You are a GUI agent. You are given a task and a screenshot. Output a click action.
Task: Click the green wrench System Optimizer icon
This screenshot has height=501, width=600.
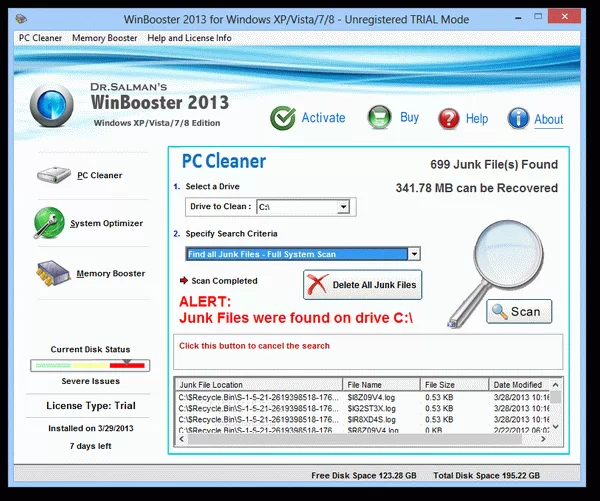[x=49, y=223]
